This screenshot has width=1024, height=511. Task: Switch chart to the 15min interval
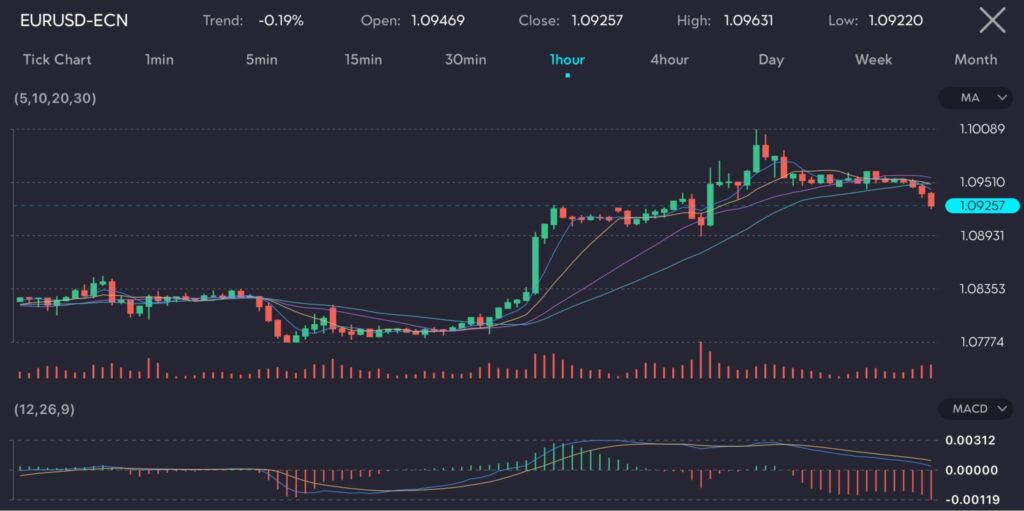point(363,59)
